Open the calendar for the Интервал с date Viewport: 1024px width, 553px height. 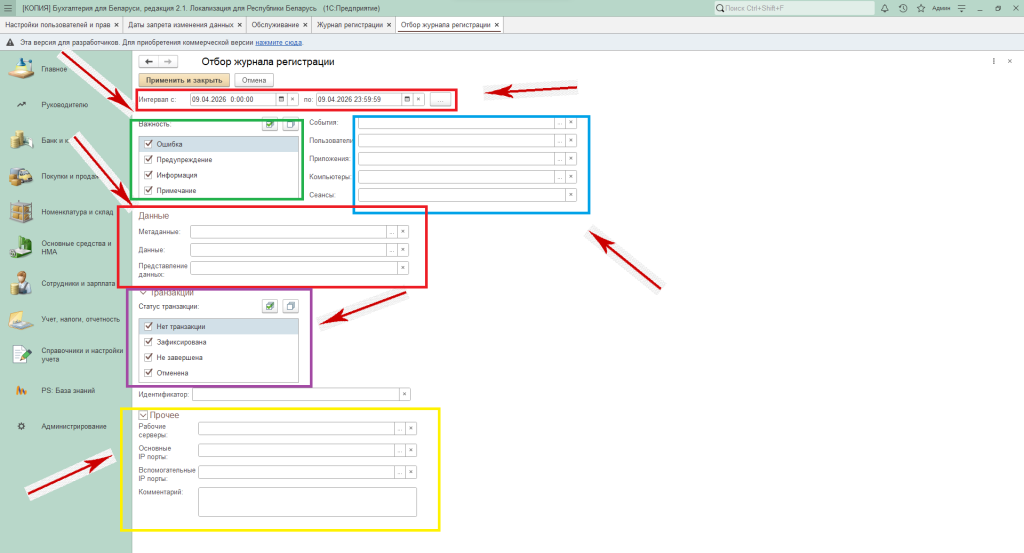[280, 99]
